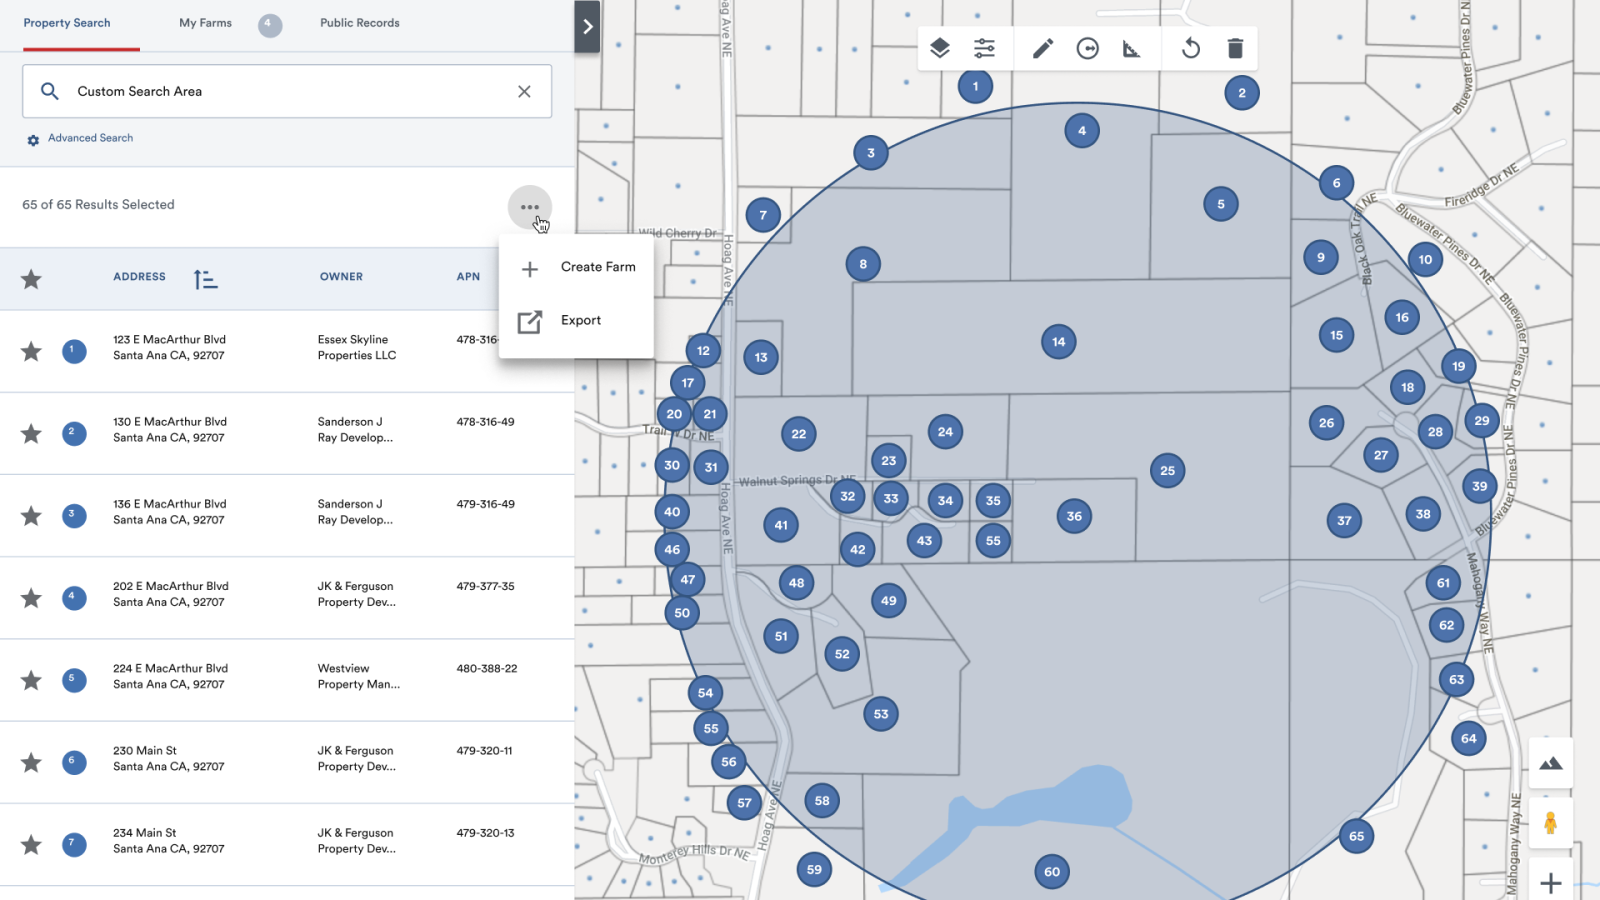The width and height of the screenshot is (1600, 900).
Task: Delete the drawn search area with trash icon
Action: (1236, 47)
